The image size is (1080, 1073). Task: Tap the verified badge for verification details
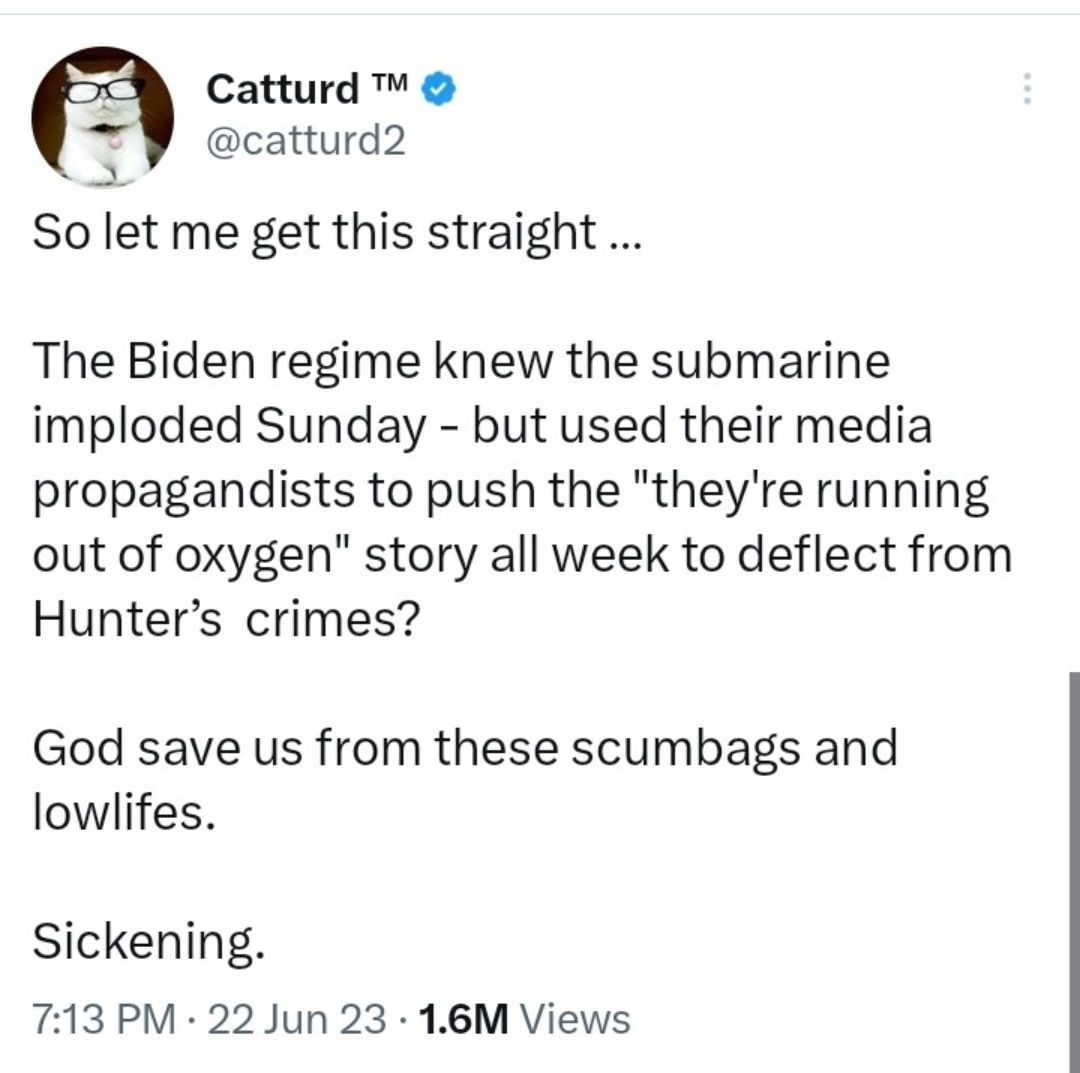pos(437,88)
